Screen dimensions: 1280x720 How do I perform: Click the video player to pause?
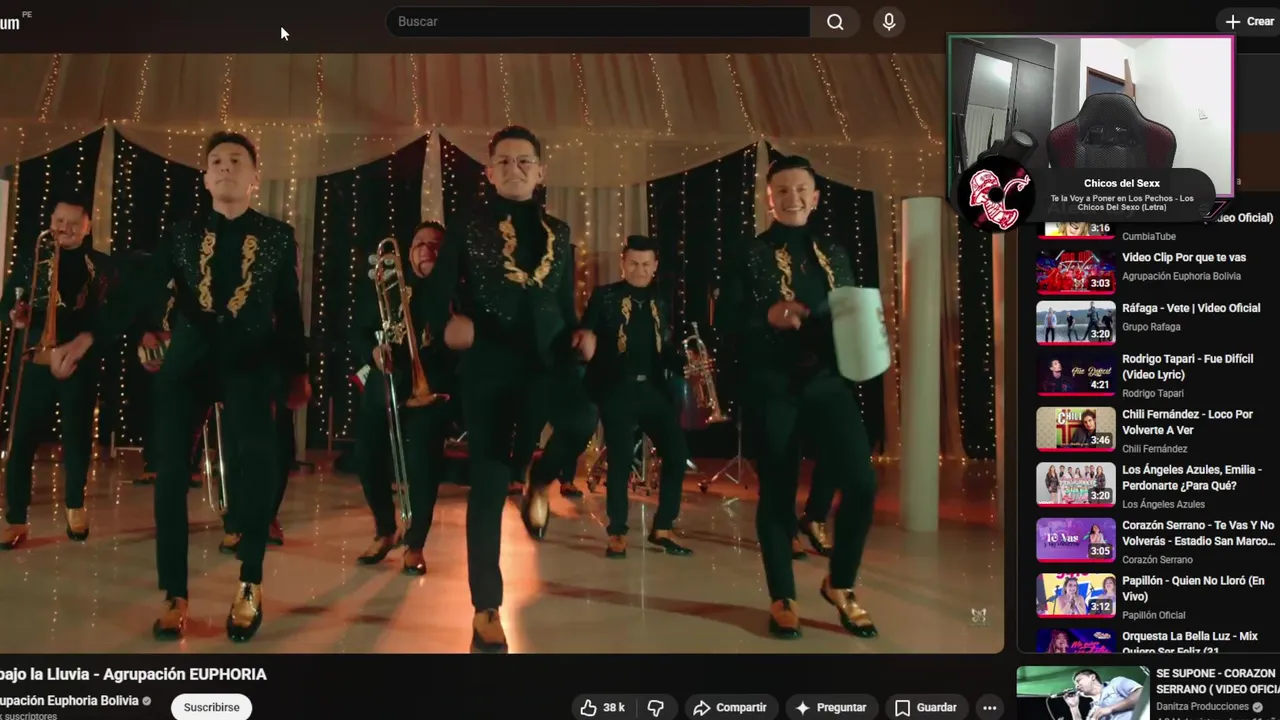click(500, 352)
